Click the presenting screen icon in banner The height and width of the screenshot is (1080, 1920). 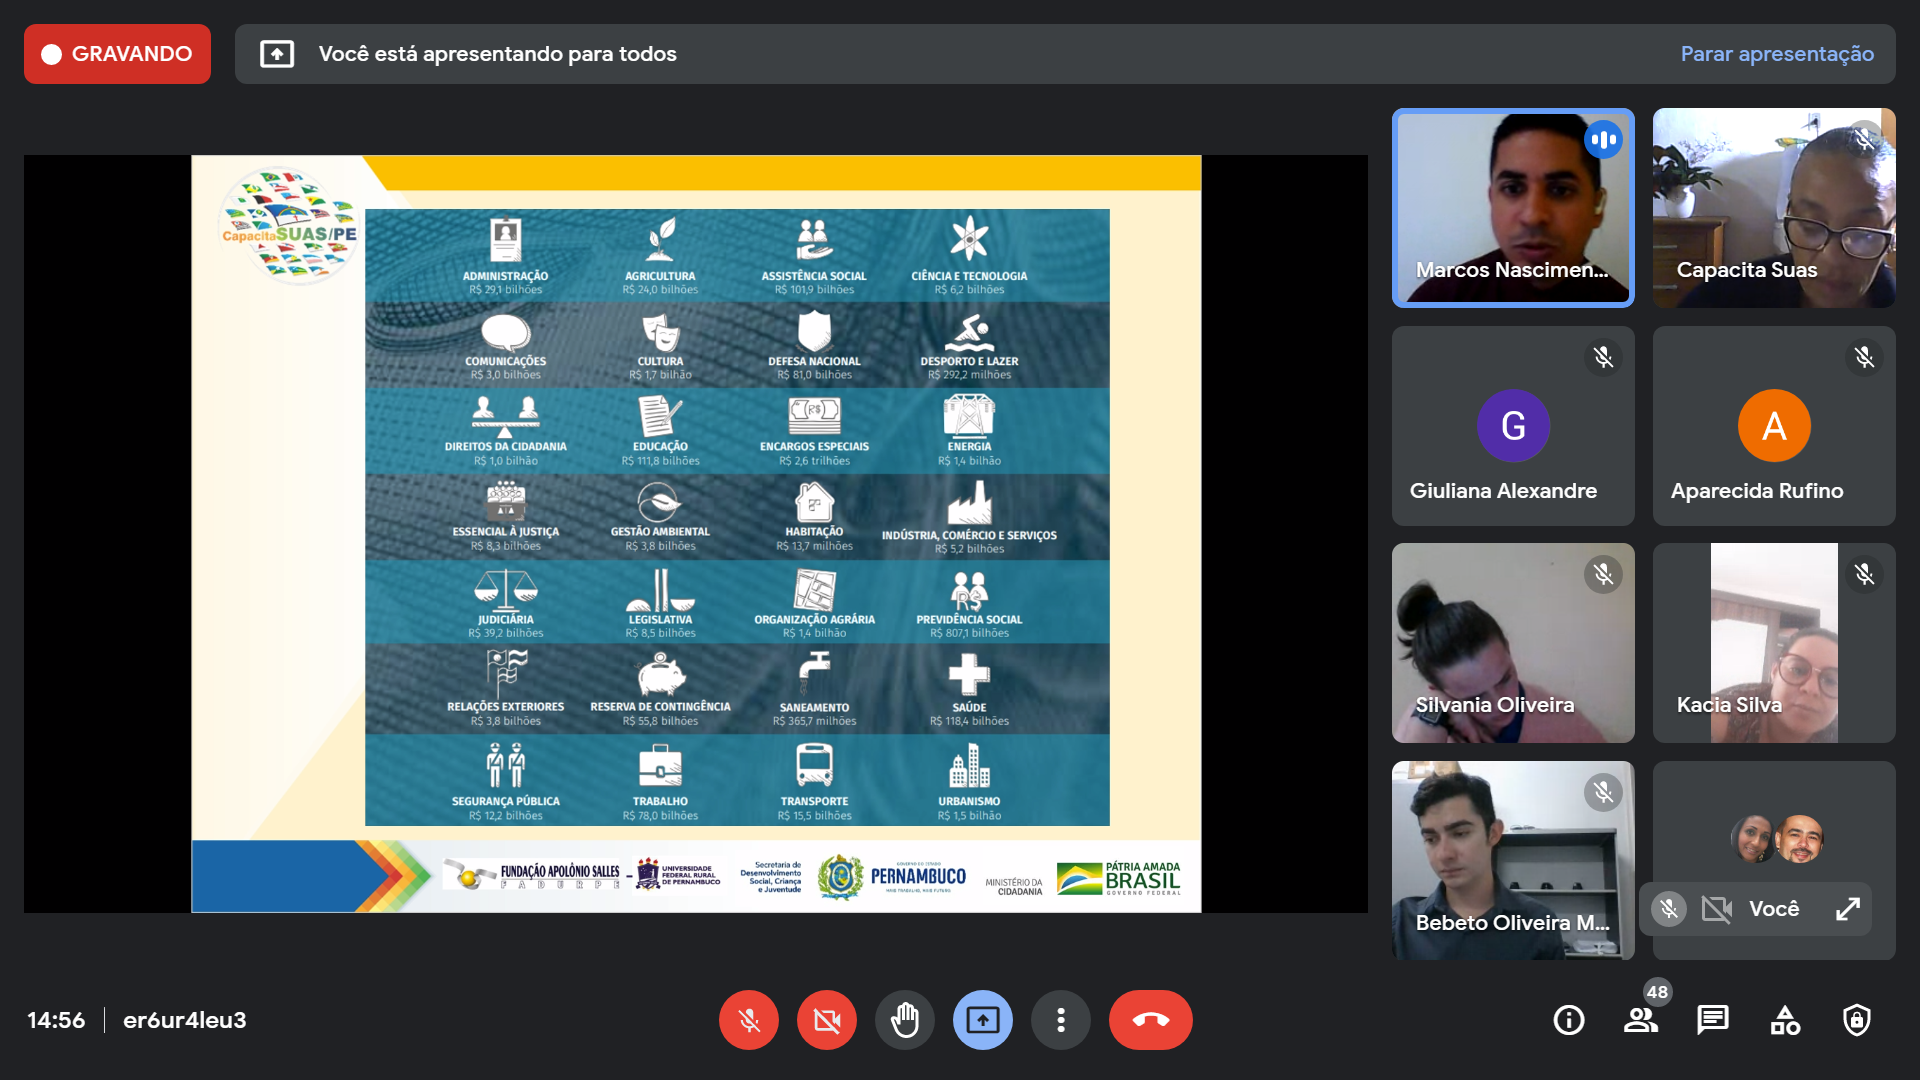pyautogui.click(x=277, y=54)
